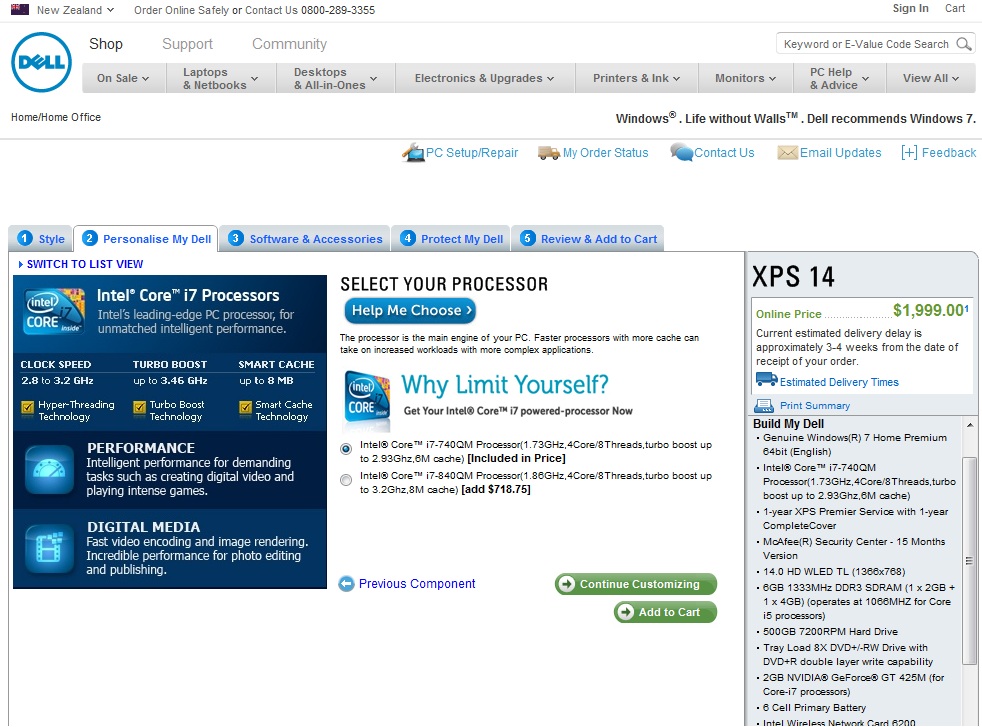
Task: Click the My Order Status truck icon
Action: pos(549,153)
